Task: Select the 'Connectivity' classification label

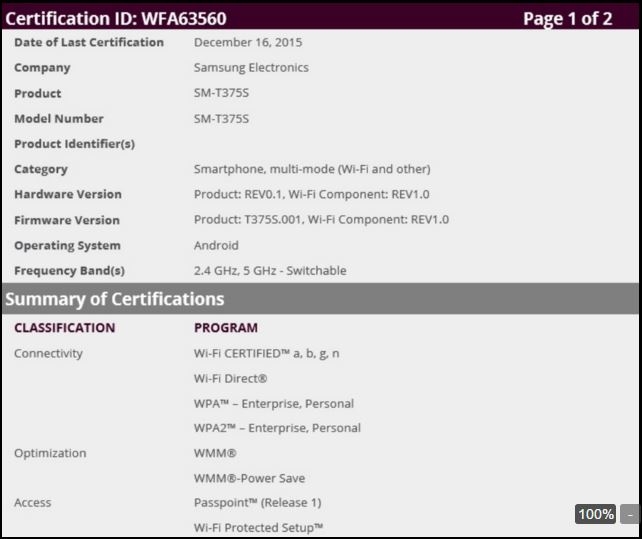Action: 48,353
